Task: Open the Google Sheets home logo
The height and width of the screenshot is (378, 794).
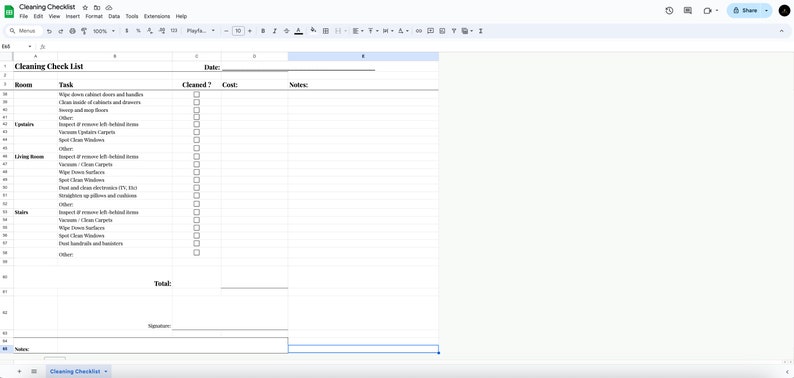Action: [x=9, y=11]
